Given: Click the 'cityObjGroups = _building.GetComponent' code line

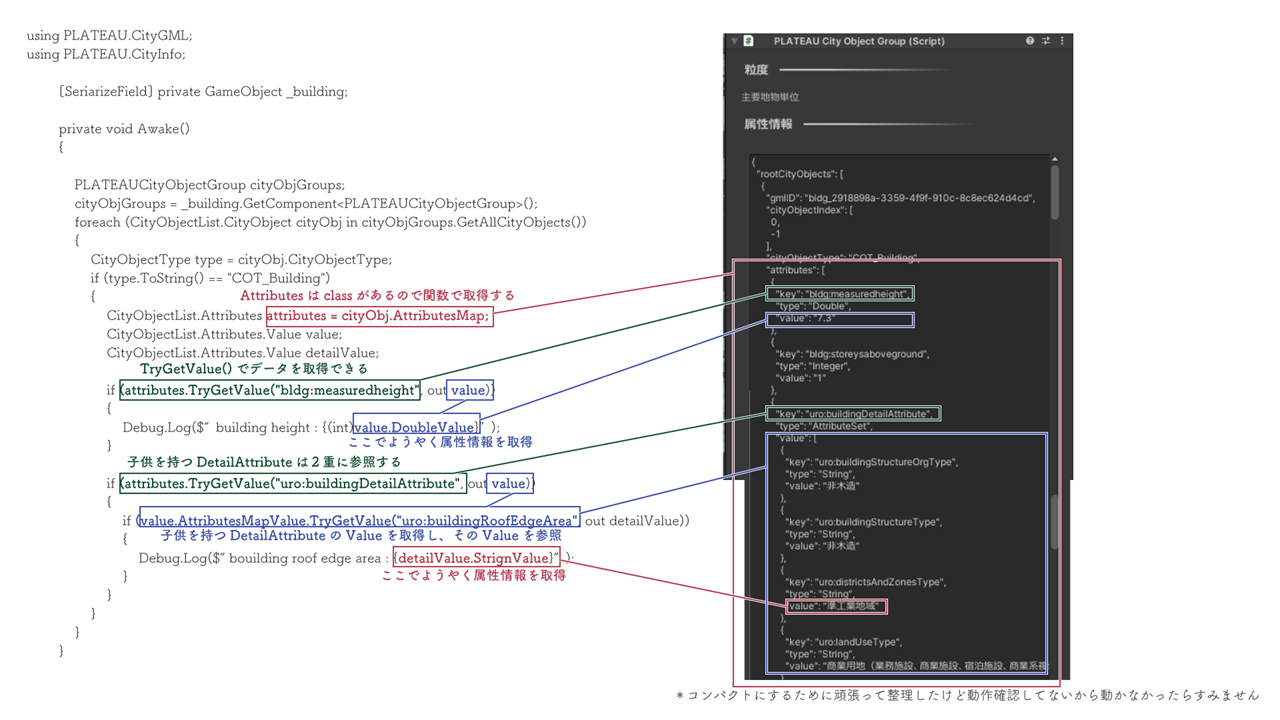Looking at the screenshot, I should click(x=306, y=203).
